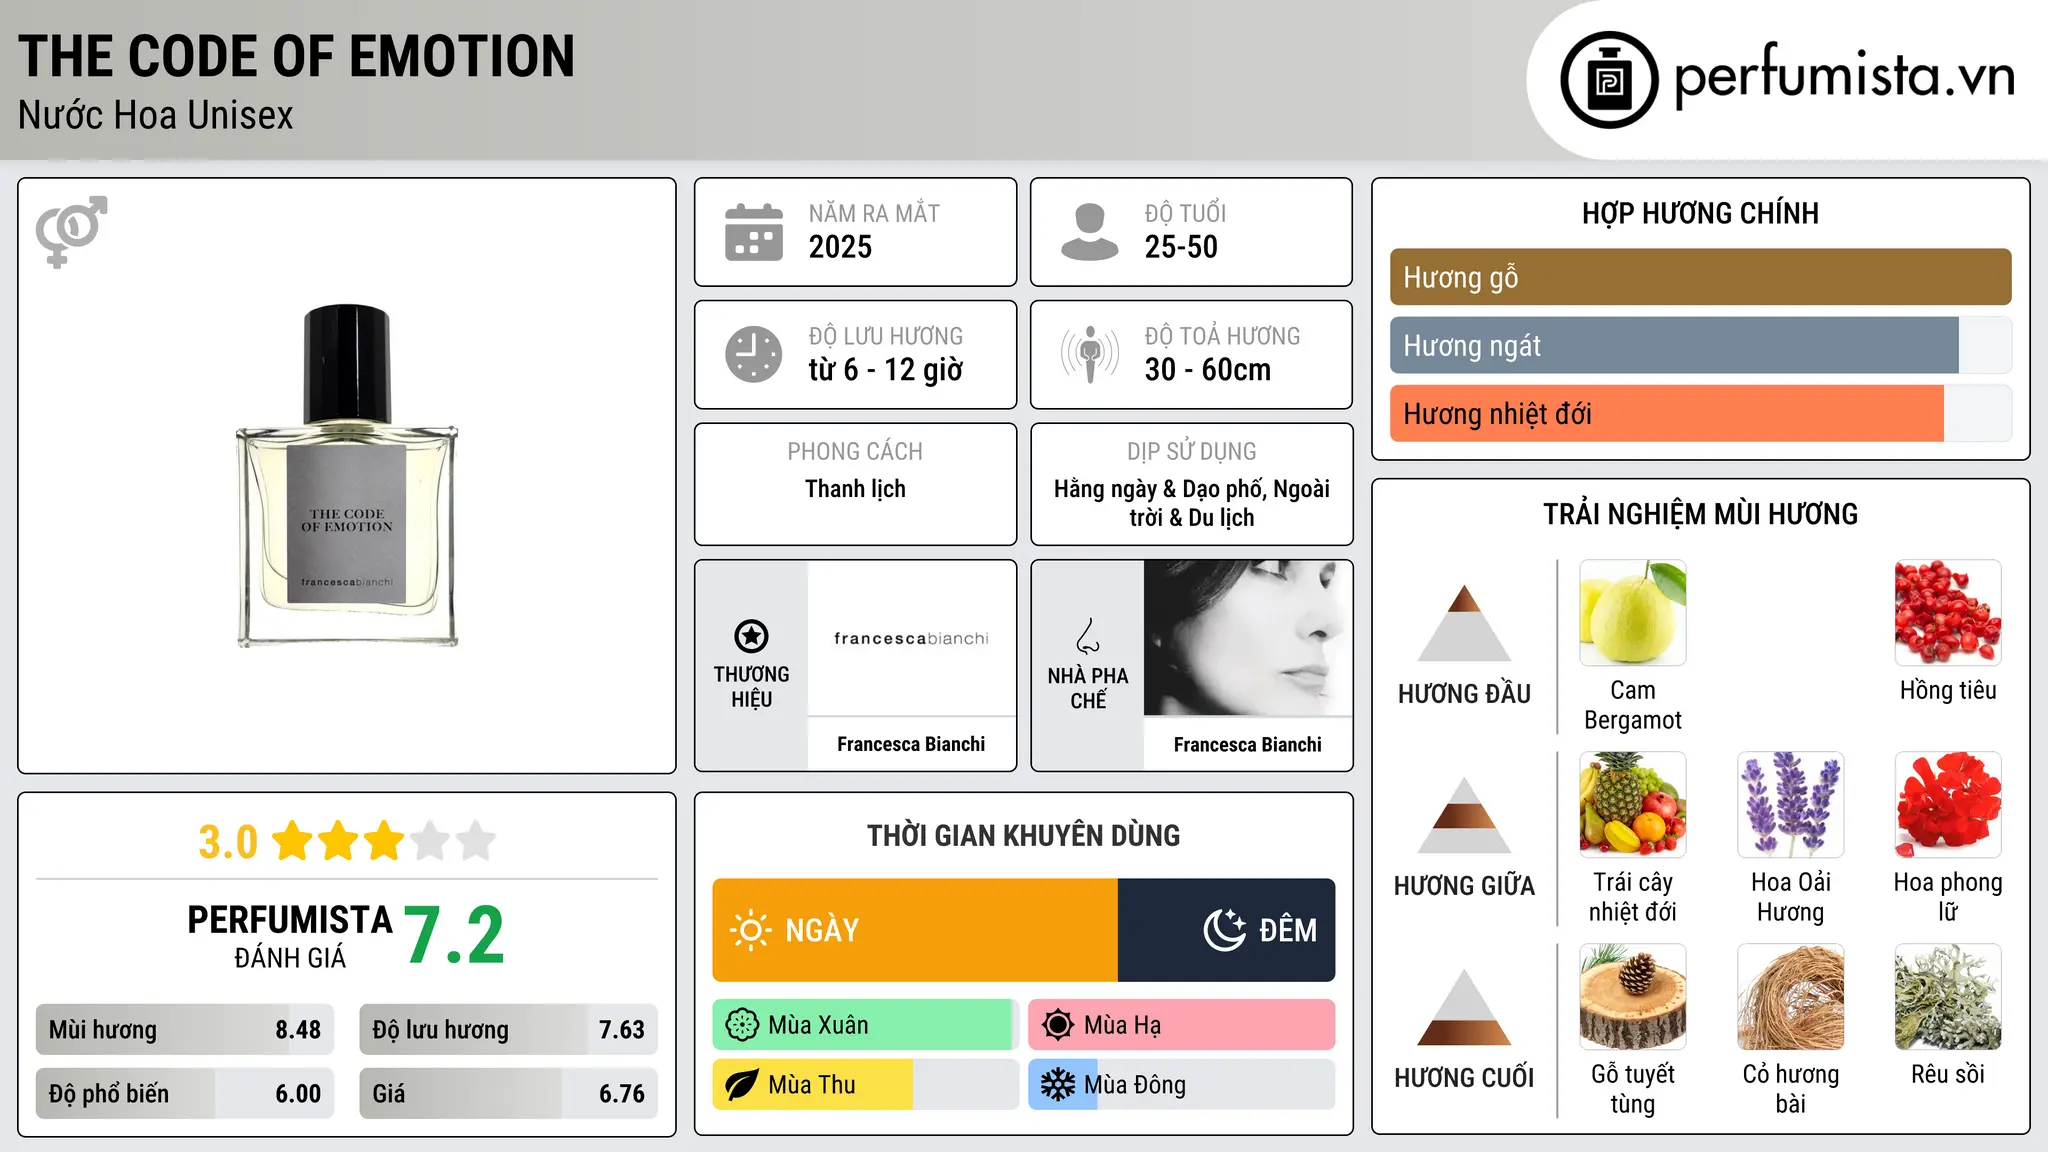The width and height of the screenshot is (2048, 1152).
Task: Click the HỢP HƯƠNG CHÍNH heading
Action: [1700, 213]
